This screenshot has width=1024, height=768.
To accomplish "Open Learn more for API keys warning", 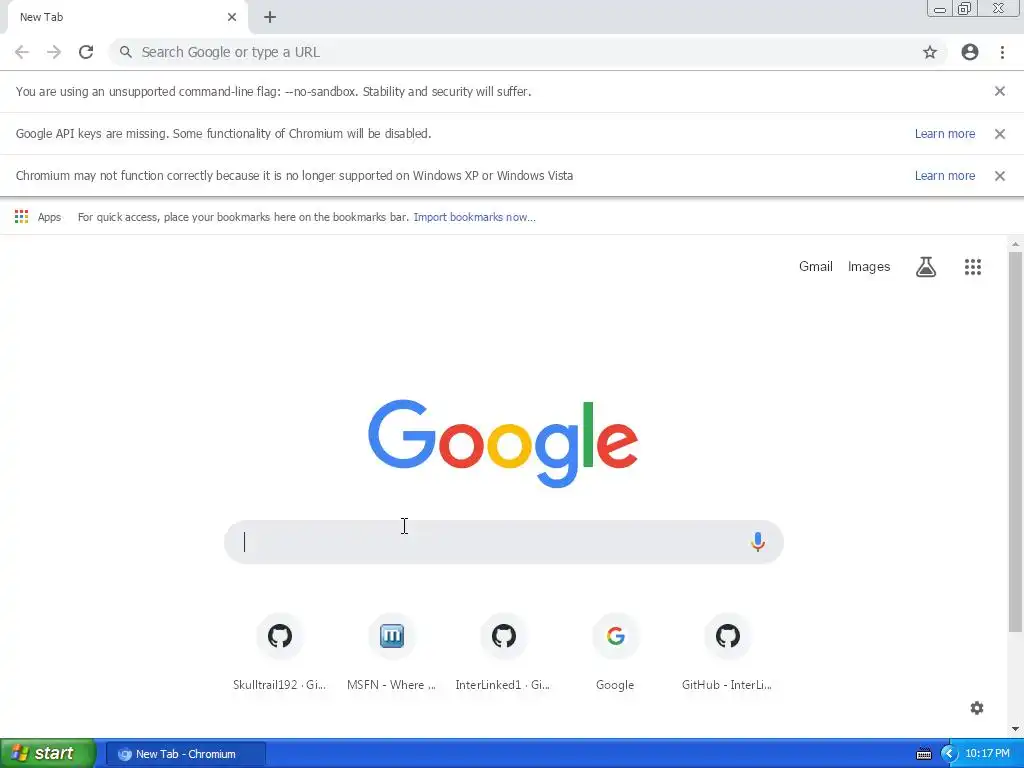I will tap(945, 134).
